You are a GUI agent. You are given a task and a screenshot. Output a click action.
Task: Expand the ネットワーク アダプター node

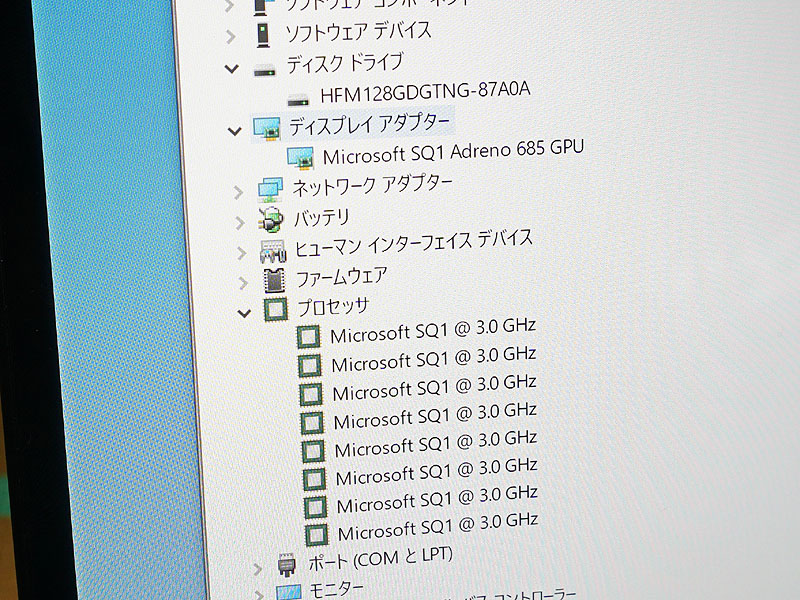pos(238,192)
